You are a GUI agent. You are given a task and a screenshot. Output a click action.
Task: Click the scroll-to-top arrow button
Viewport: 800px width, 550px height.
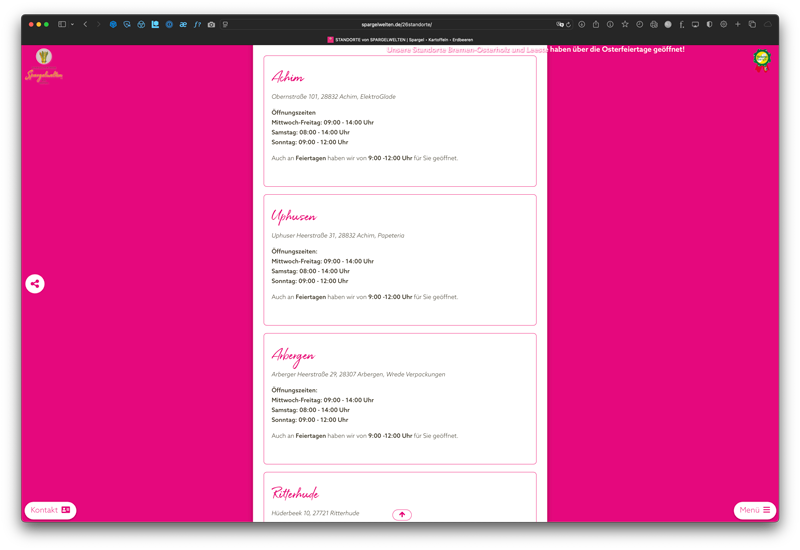[402, 515]
